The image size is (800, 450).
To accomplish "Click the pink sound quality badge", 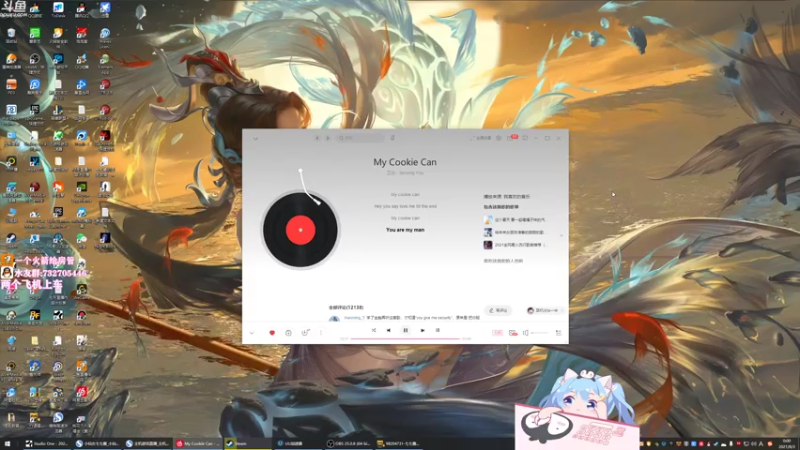I will point(497,333).
